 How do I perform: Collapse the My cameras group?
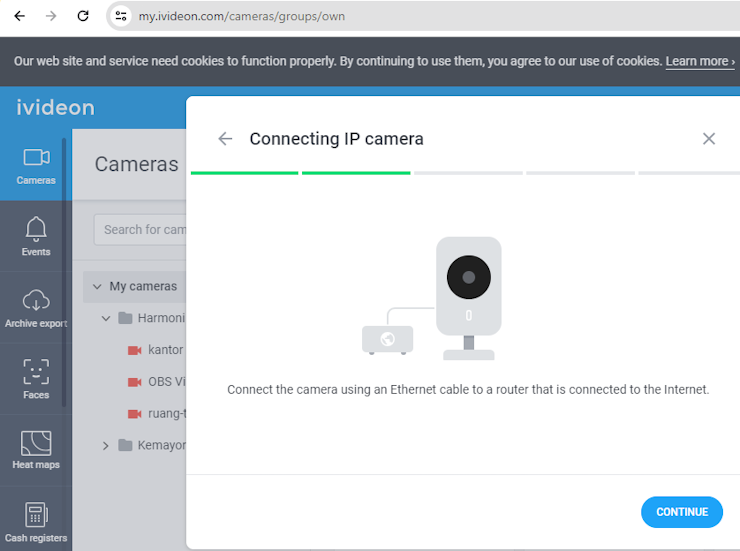97,286
